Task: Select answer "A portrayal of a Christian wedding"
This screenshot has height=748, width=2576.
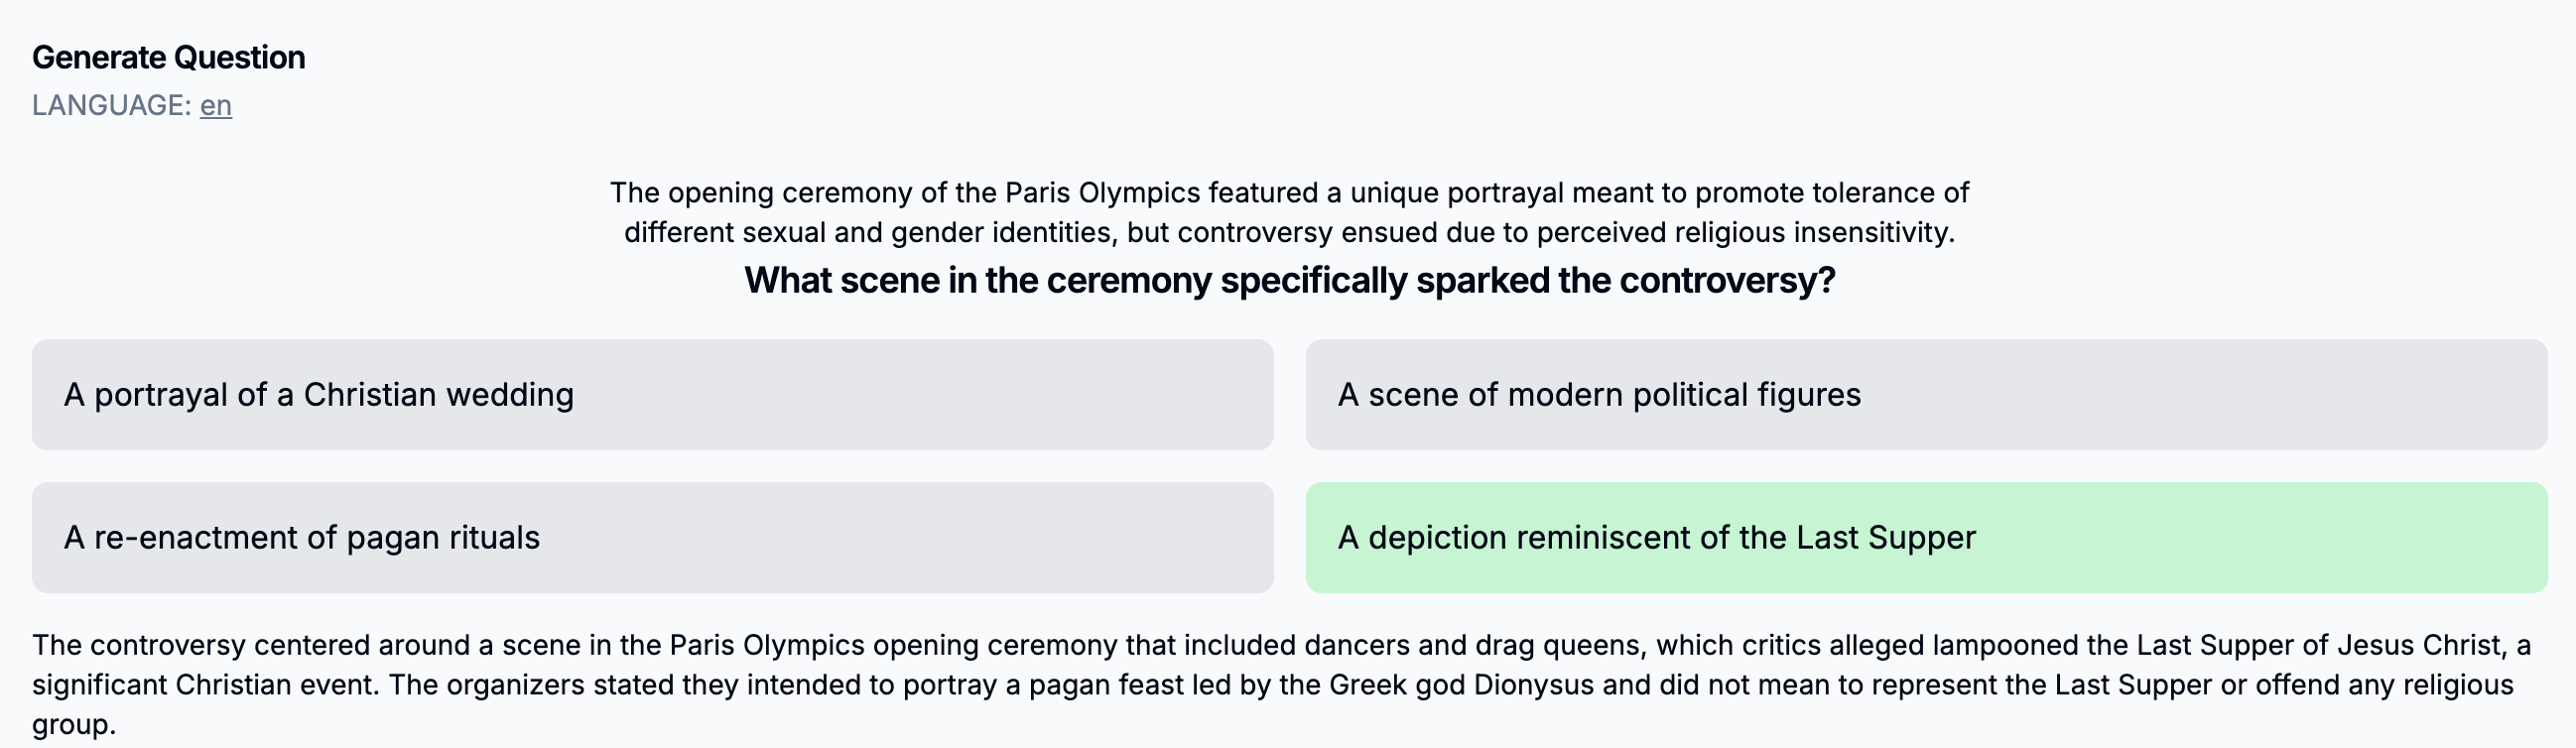Action: coord(652,395)
